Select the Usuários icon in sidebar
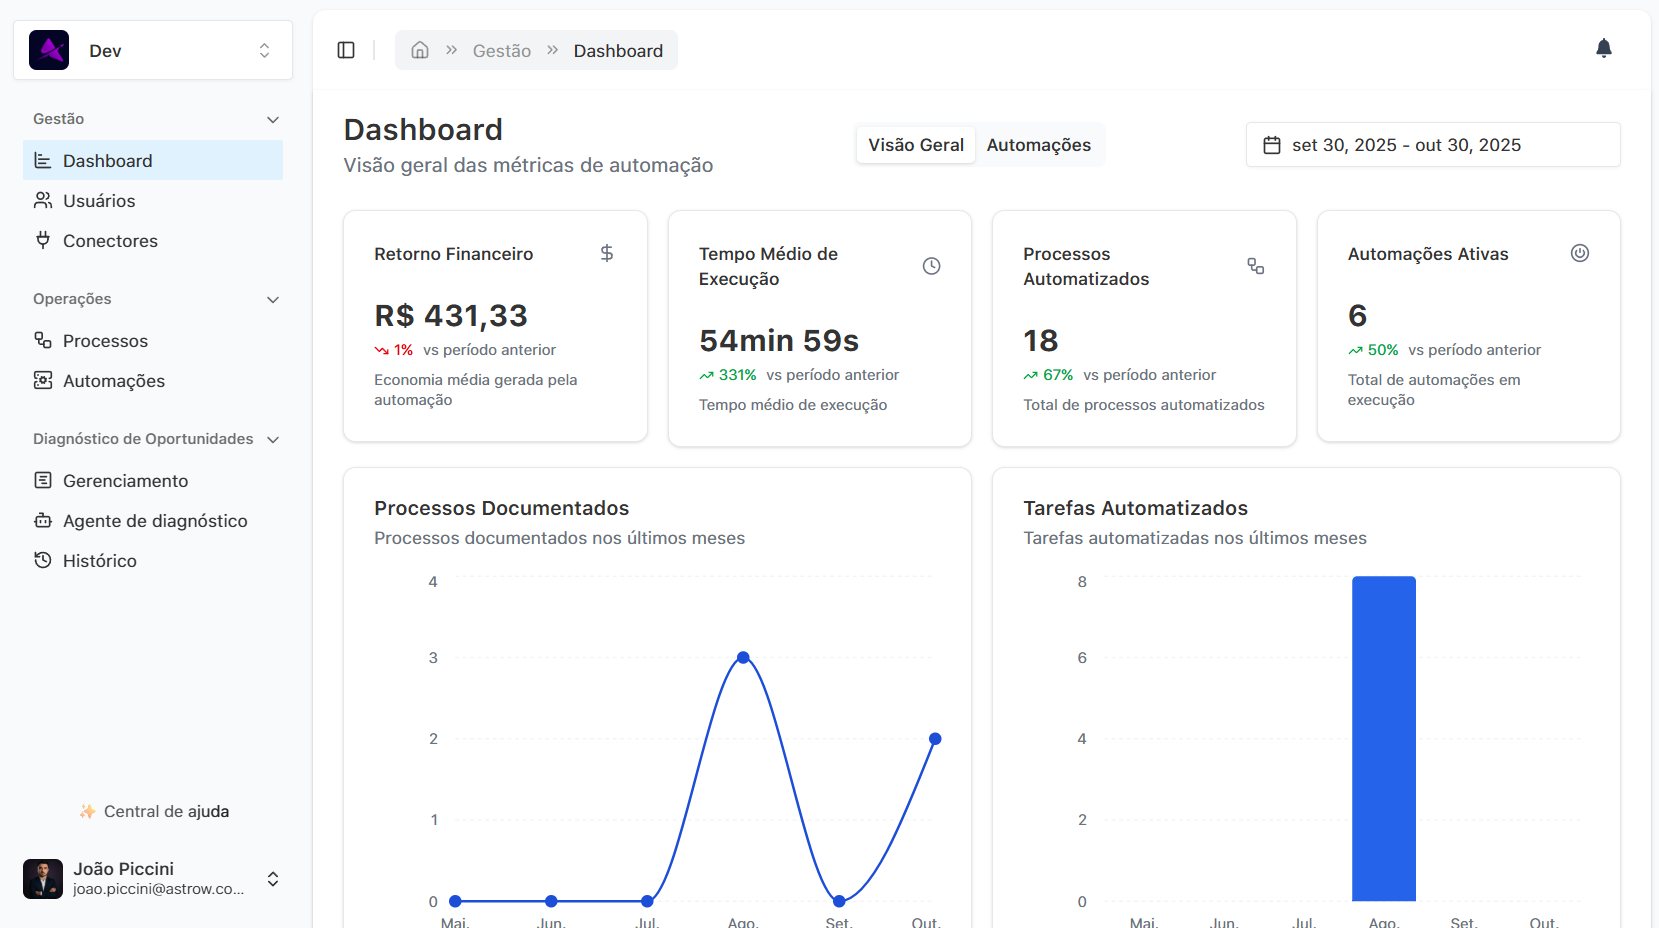 [x=42, y=200]
